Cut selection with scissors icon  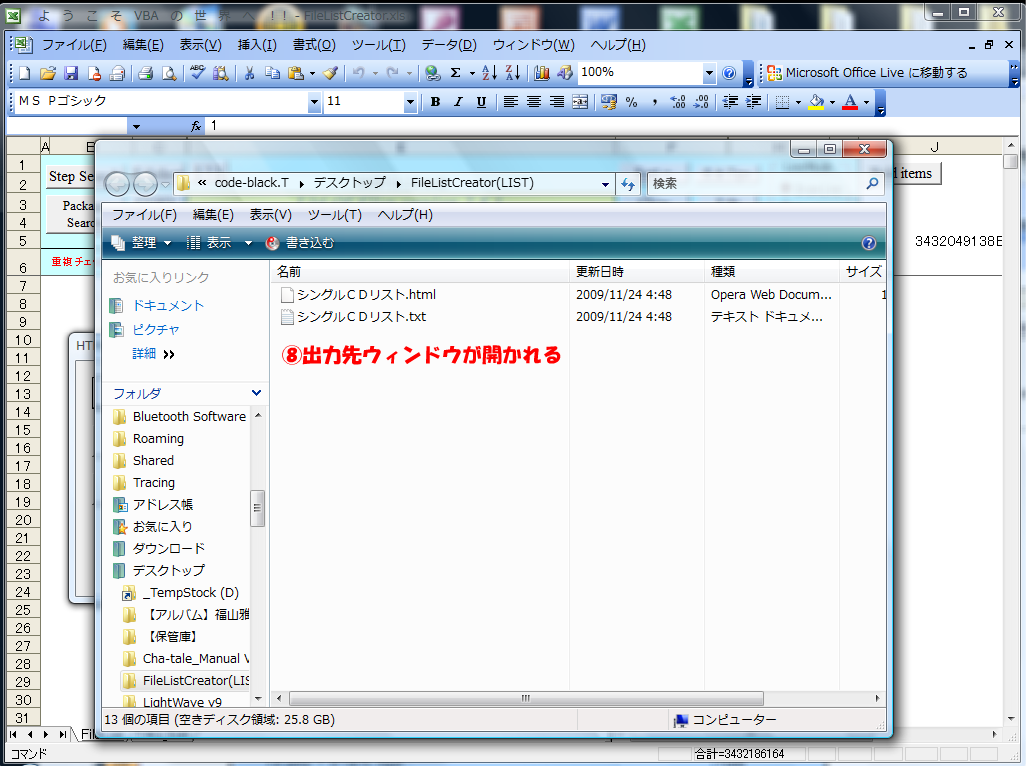click(x=249, y=73)
